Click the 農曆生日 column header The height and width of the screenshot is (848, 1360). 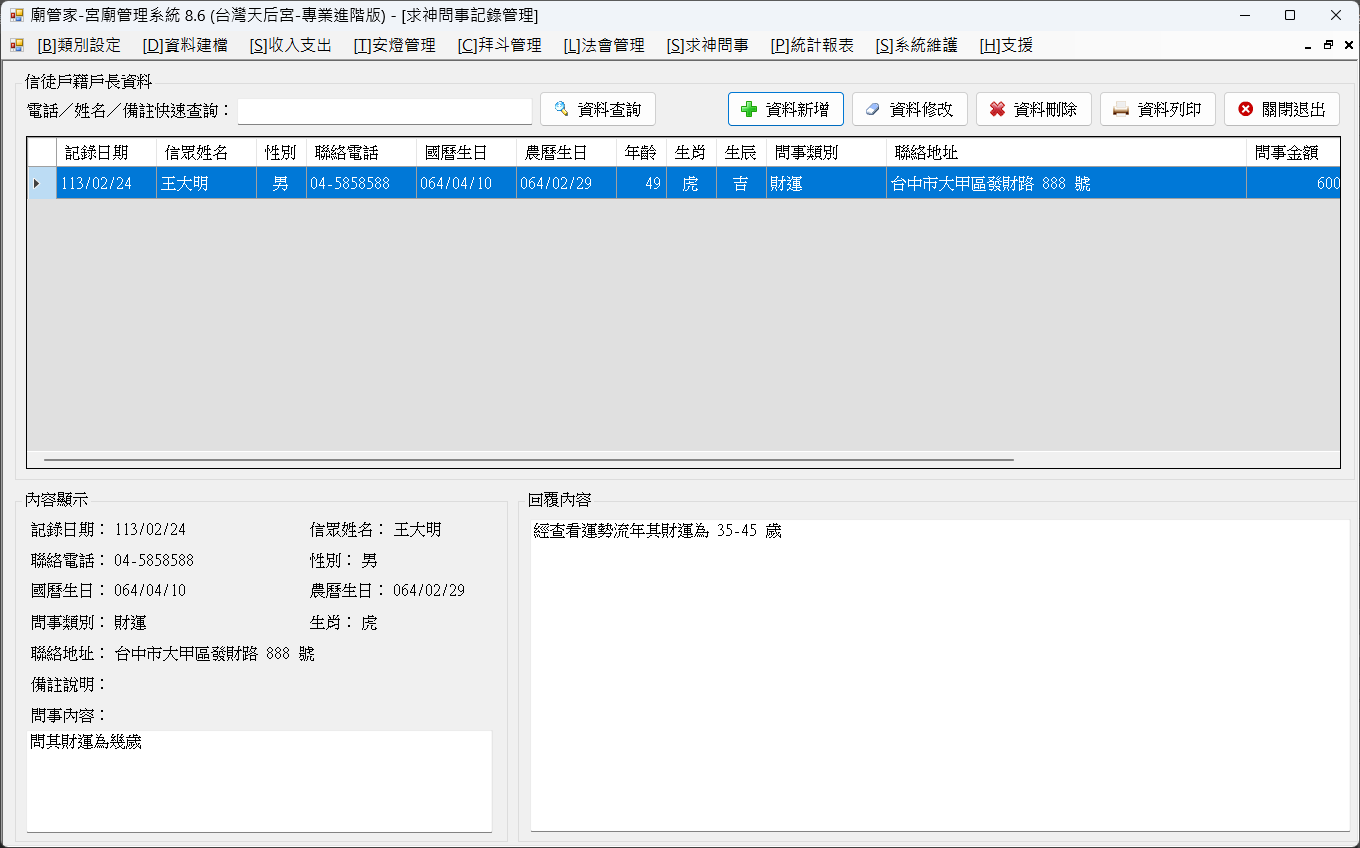566,152
